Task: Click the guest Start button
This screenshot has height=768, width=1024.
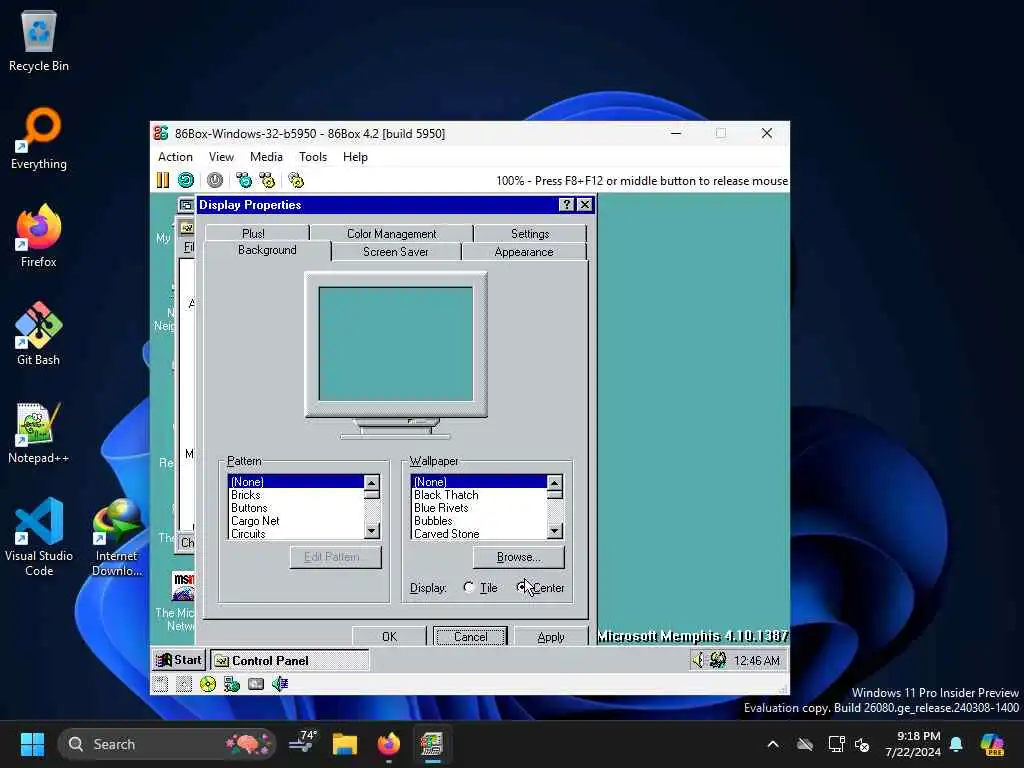Action: point(179,660)
